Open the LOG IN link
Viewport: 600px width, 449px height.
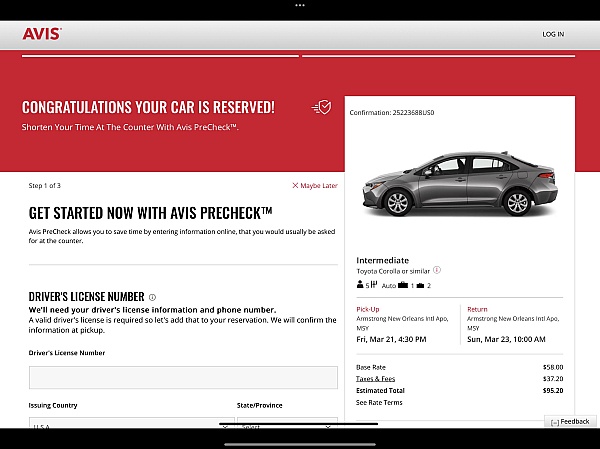point(553,34)
